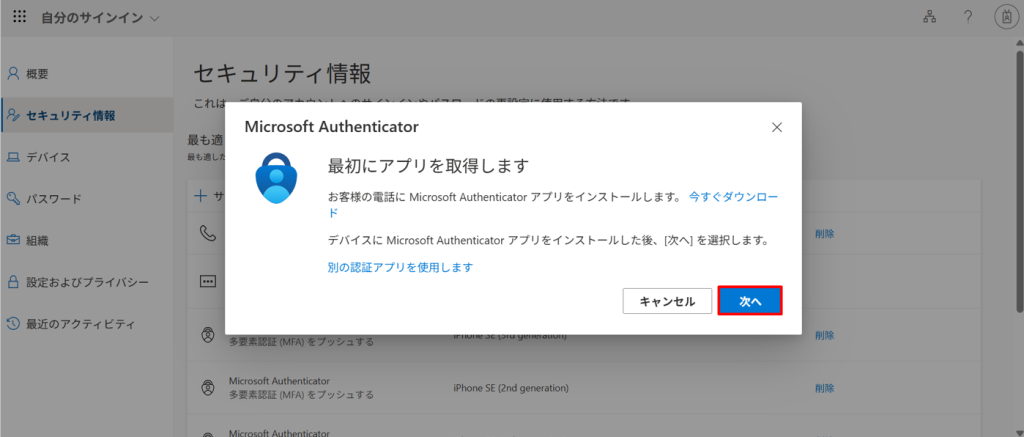Click the iPhone SE (2nd generation) text
Viewport: 1024px width, 437px height.
511,388
